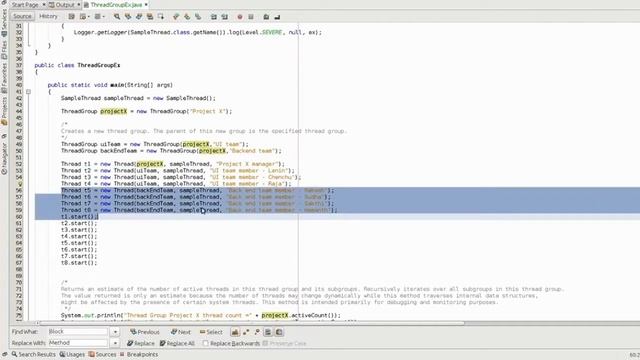
Task: Toggle Highlight Results in find bar
Action: [x=268, y=332]
